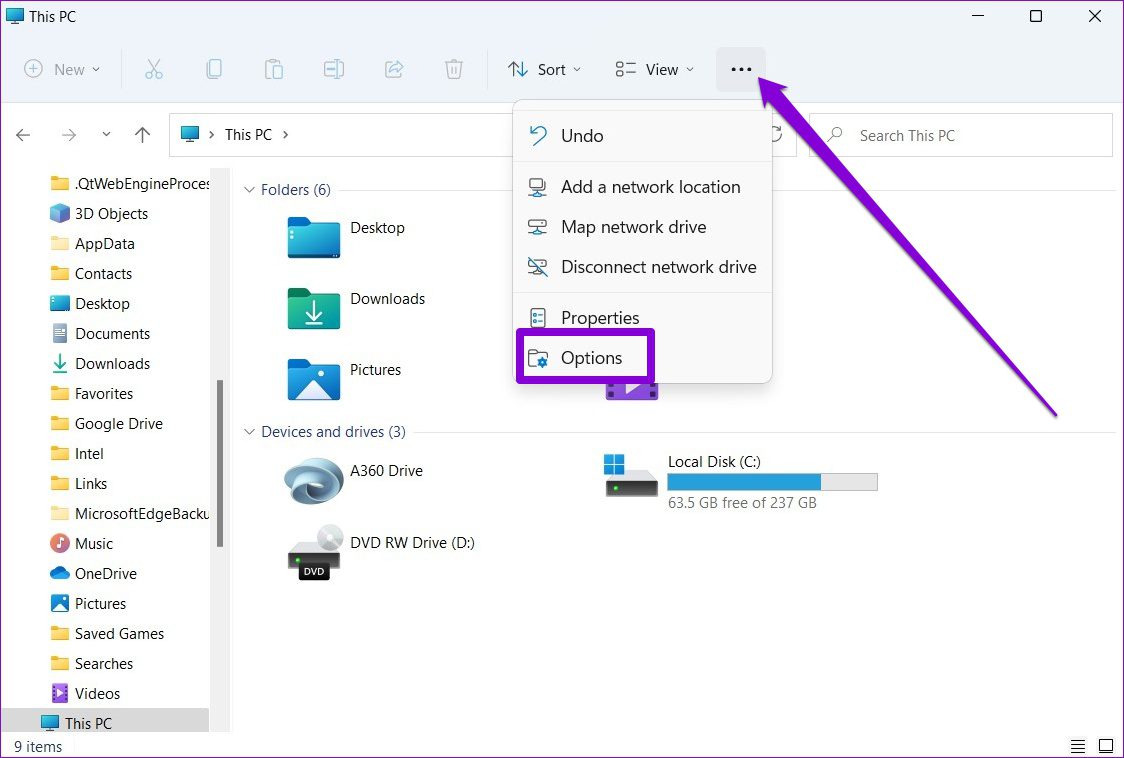Collapse the Devices and drives section
The width and height of the screenshot is (1124, 758).
[x=249, y=431]
